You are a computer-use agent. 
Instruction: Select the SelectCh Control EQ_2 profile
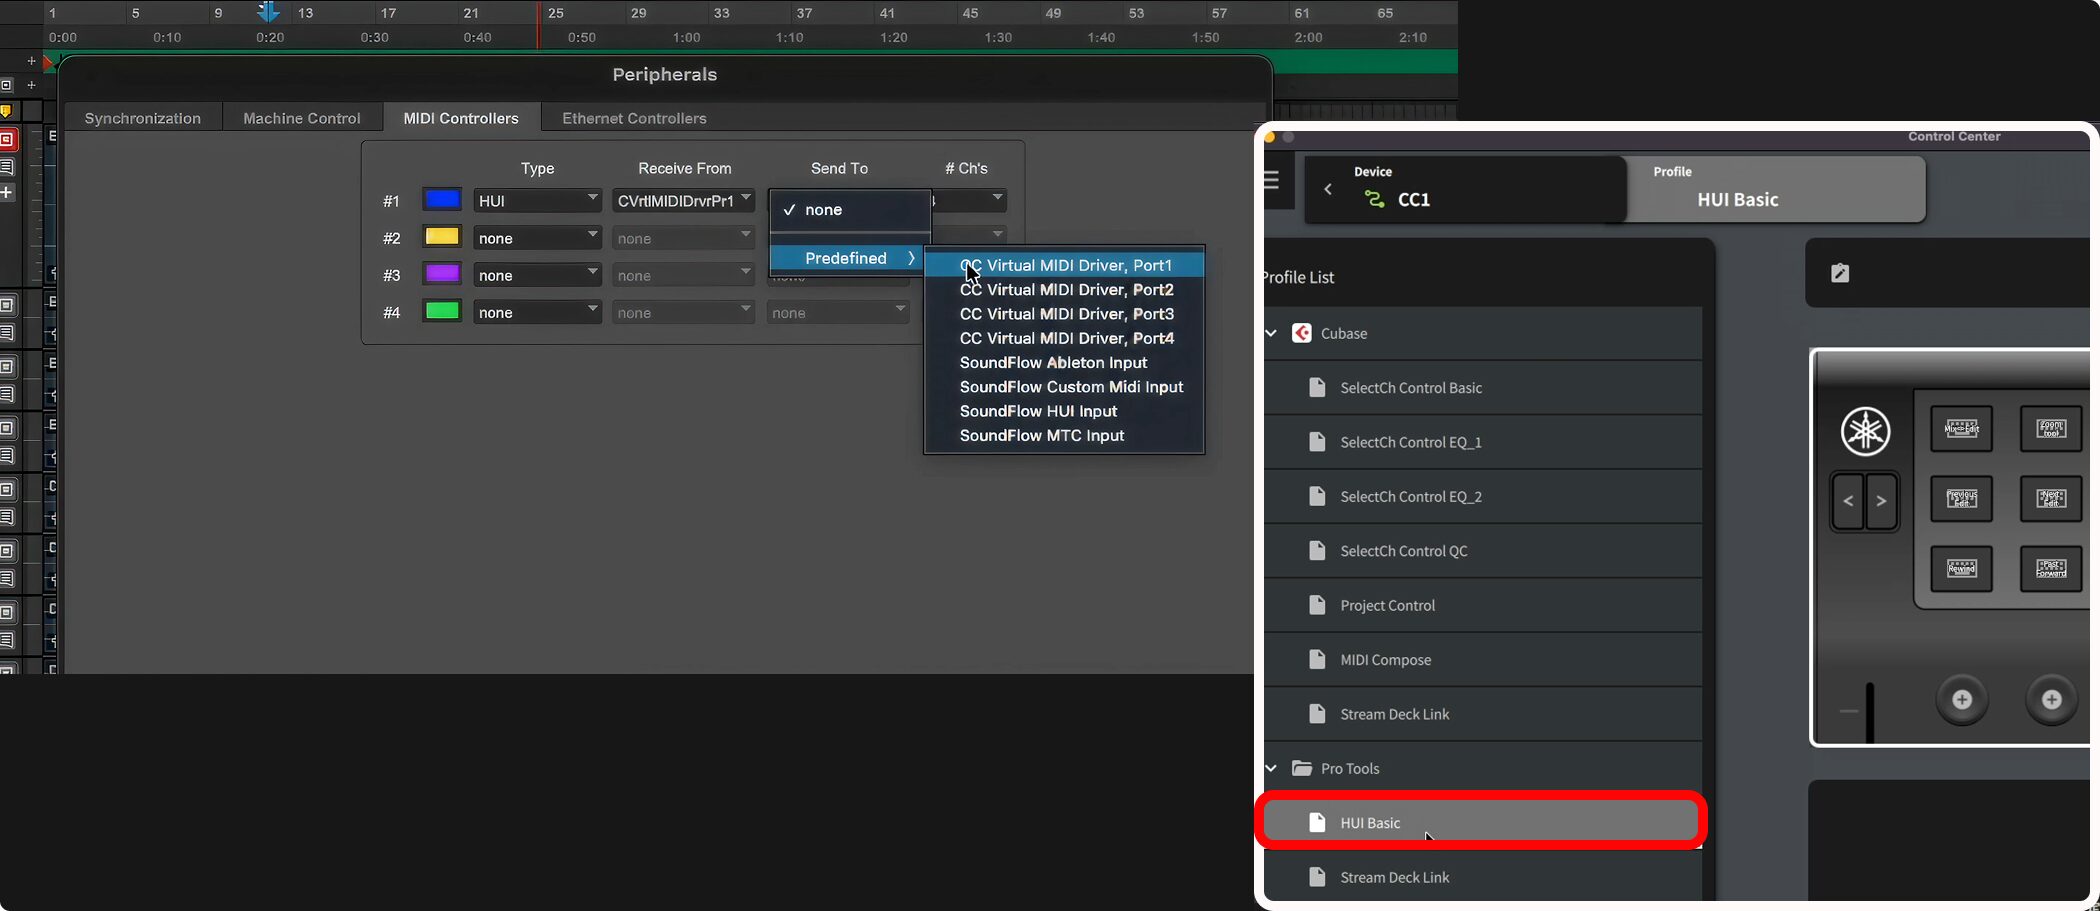point(1483,497)
